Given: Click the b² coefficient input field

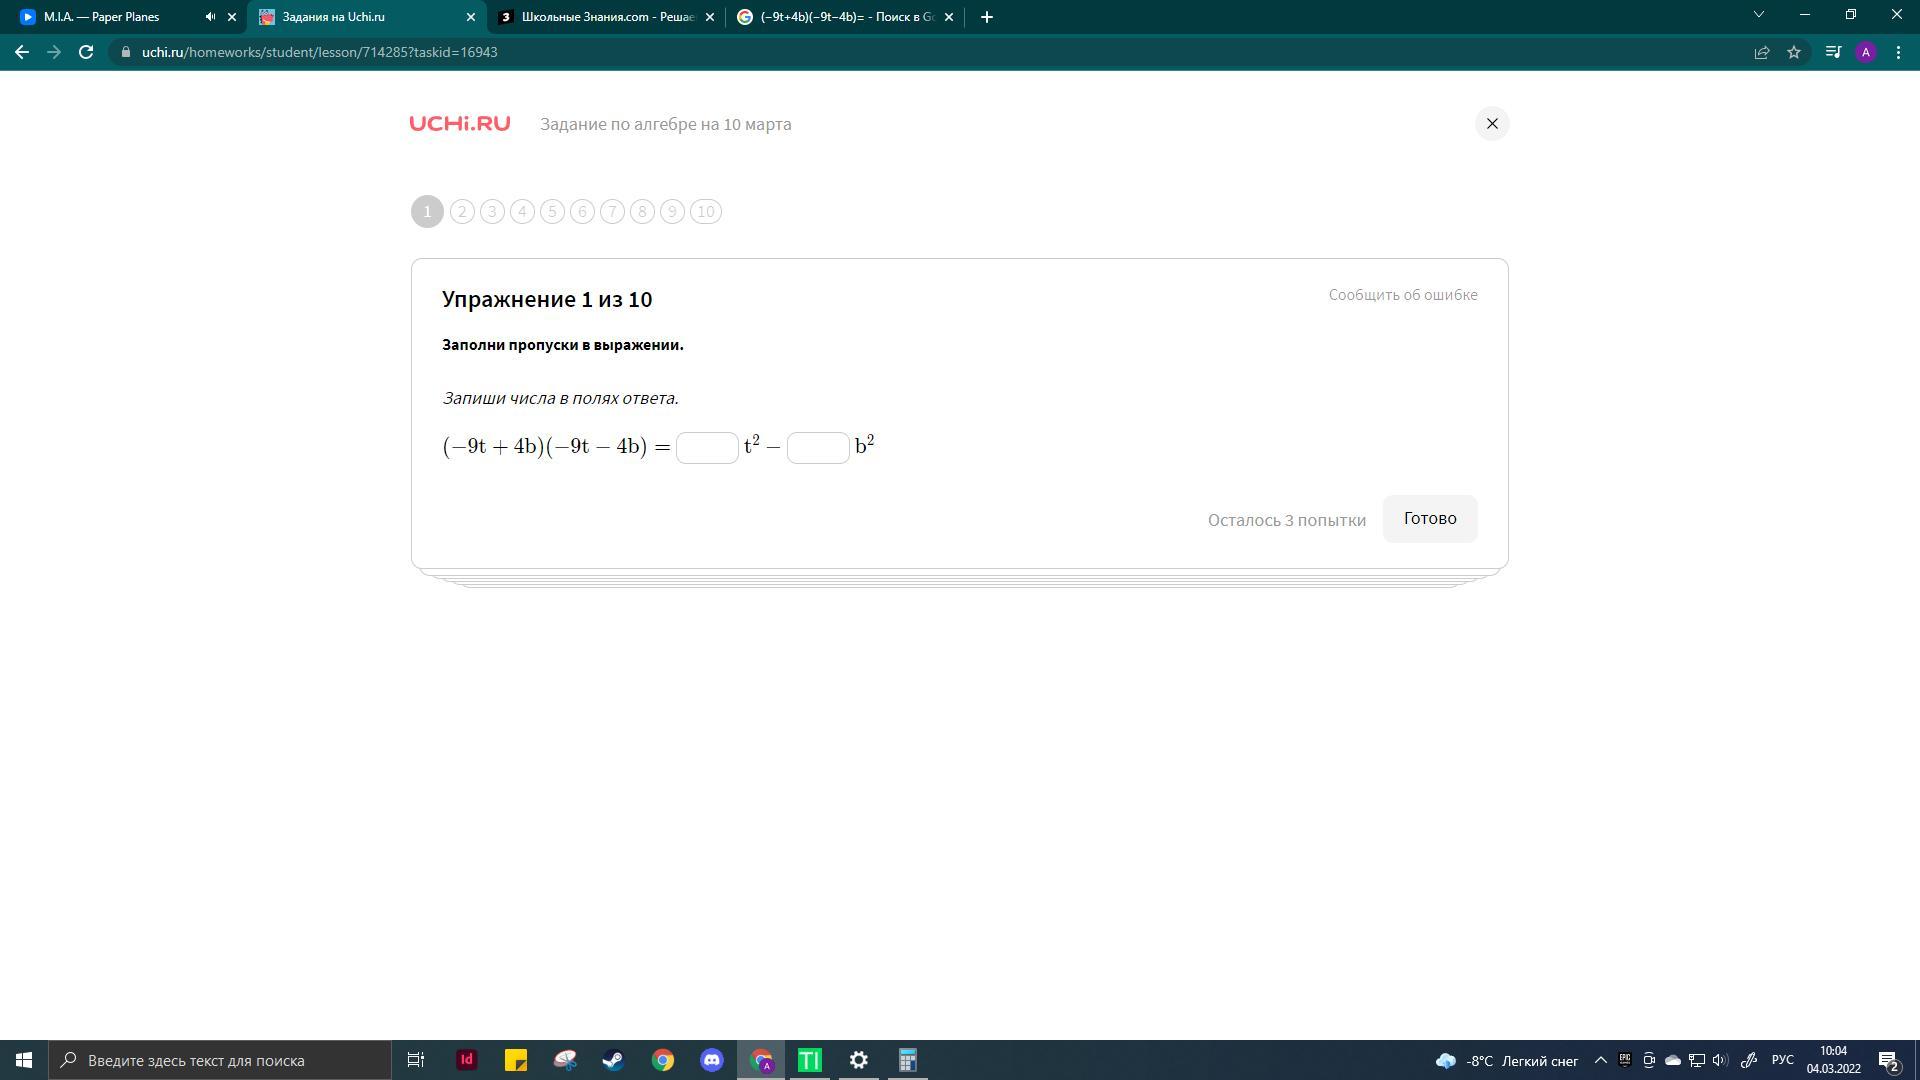Looking at the screenshot, I should pyautogui.click(x=818, y=447).
